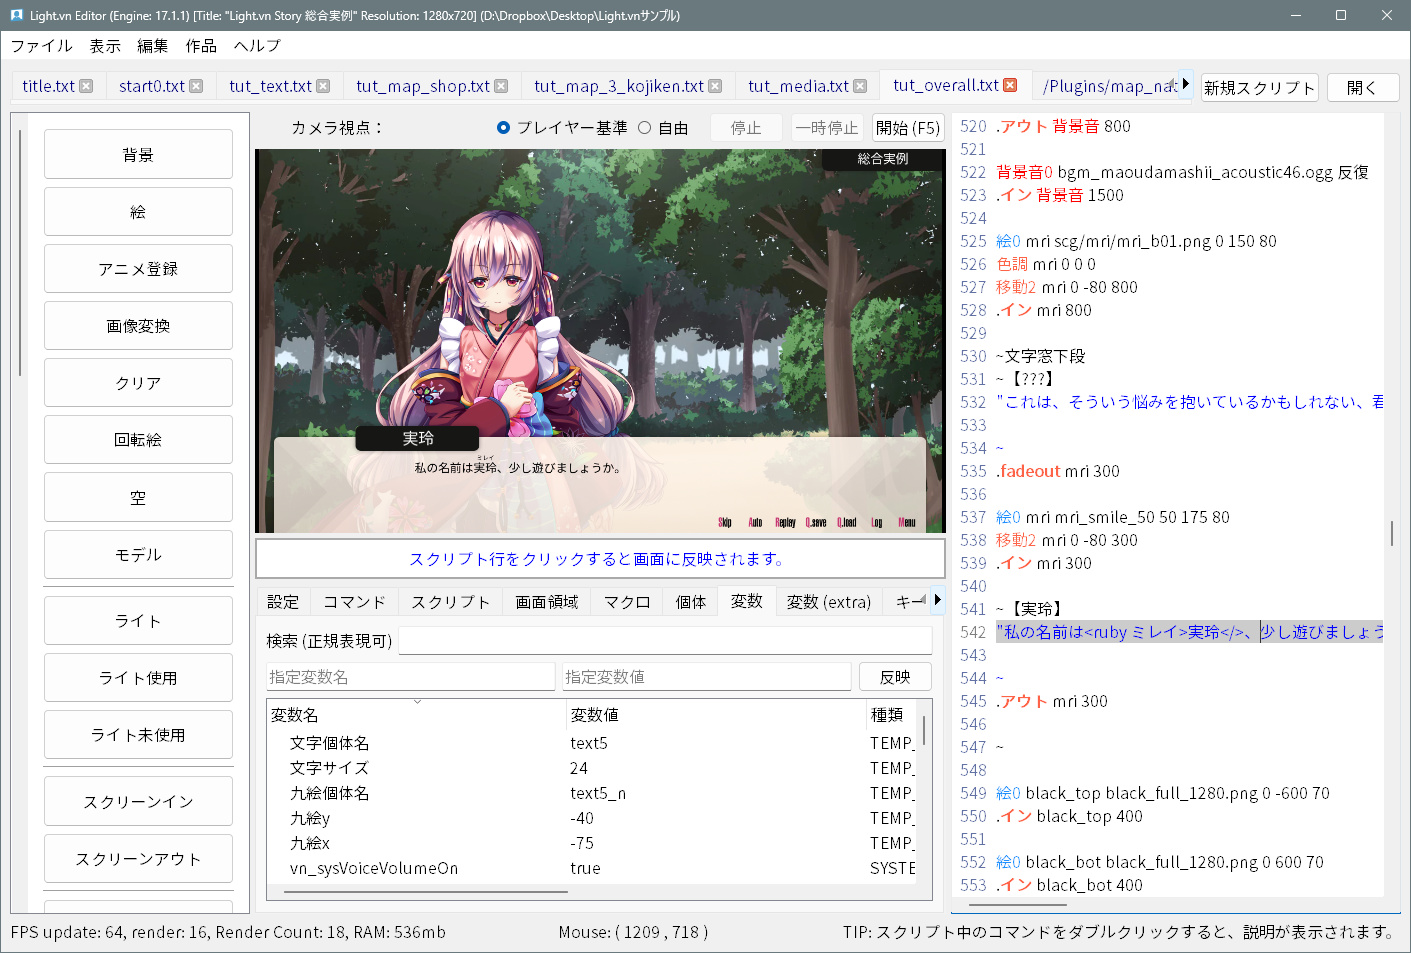This screenshot has width=1411, height=953.
Task: Switch to the マクロ tab
Action: 627,602
